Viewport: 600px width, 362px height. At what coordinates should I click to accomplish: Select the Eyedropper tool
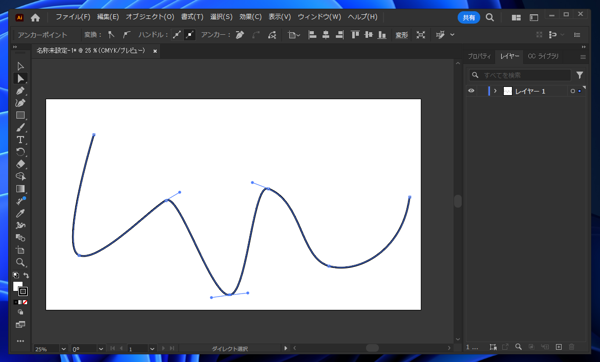pyautogui.click(x=20, y=213)
